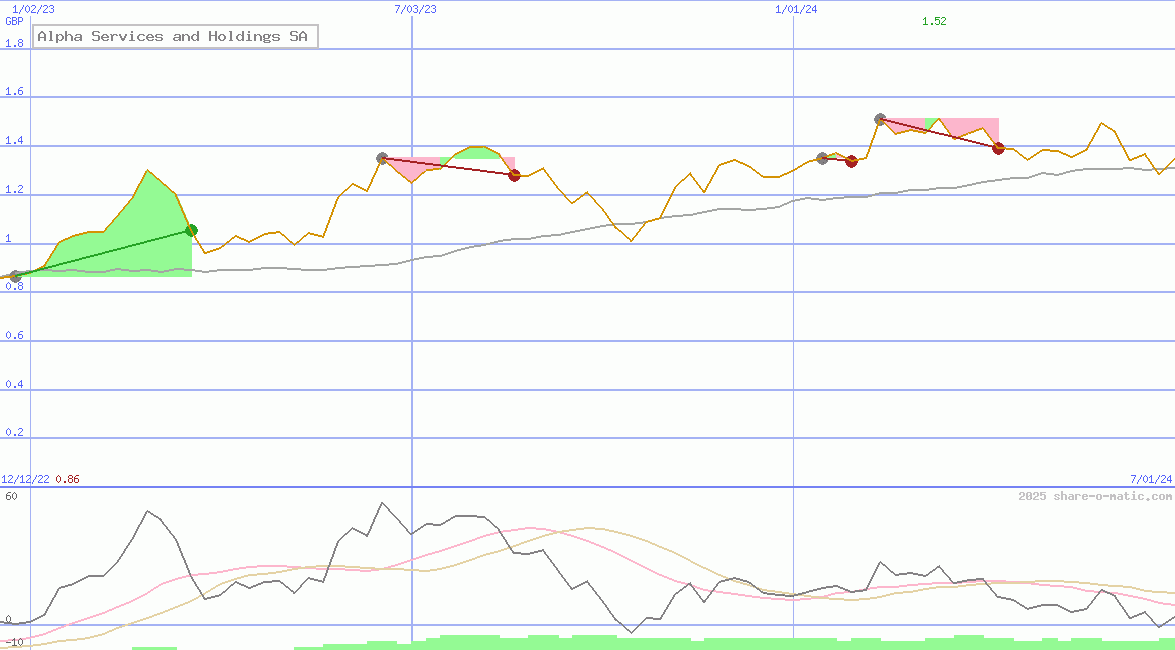
Task: Select the grey marker starting the first red trade line
Action: [x=382, y=158]
